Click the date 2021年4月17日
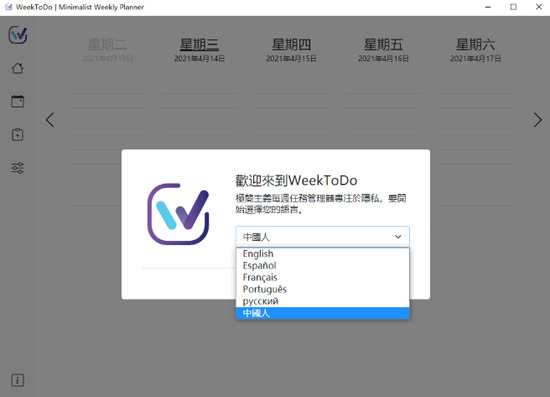Screen dimensions: 550x397 pos(475,59)
